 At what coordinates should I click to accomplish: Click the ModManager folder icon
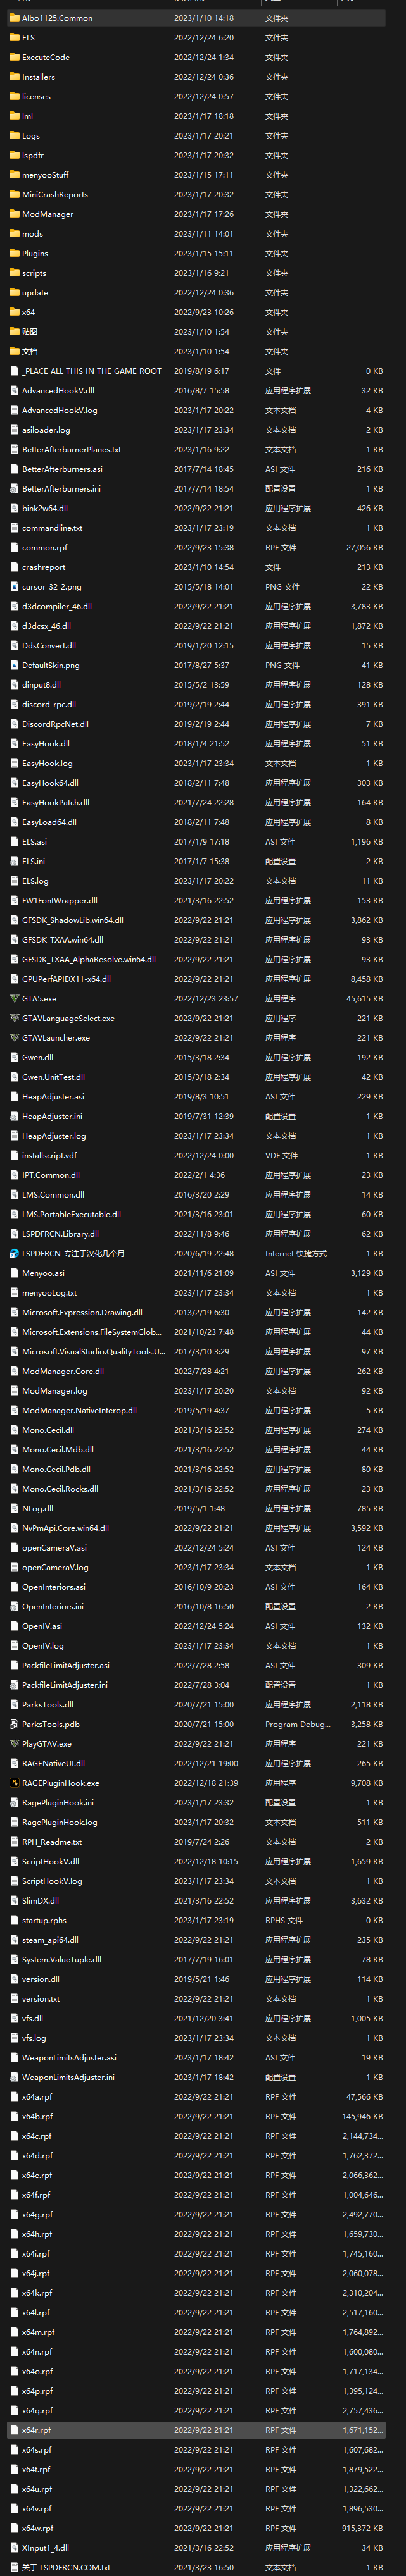coord(14,214)
